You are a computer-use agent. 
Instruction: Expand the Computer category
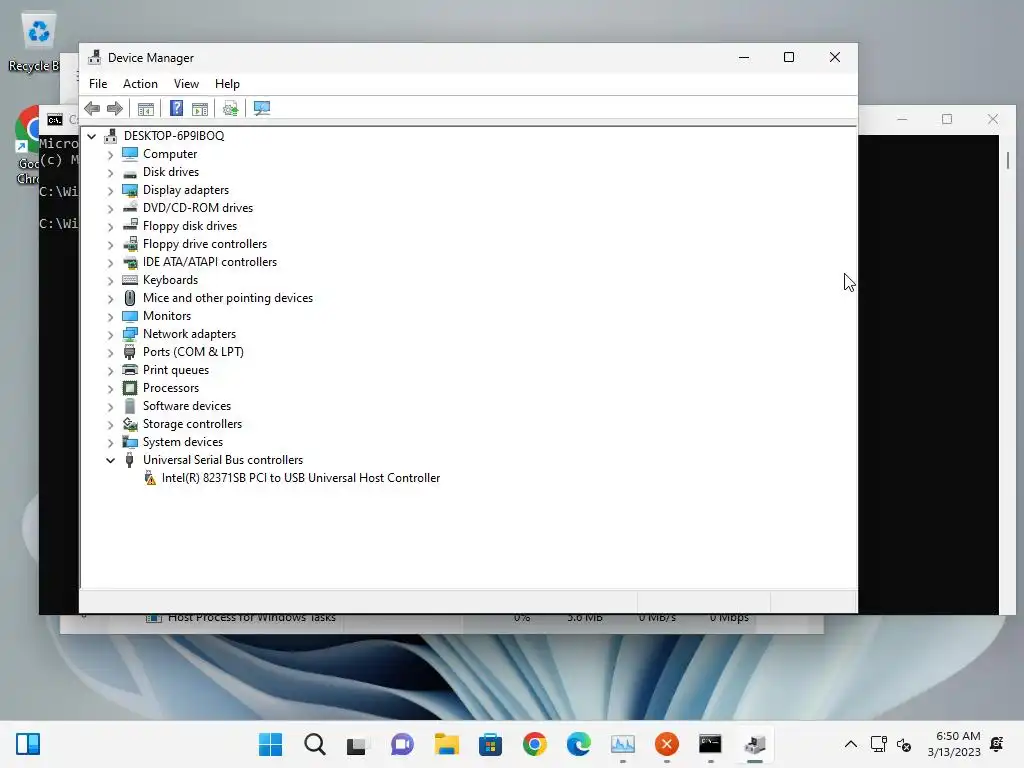(x=110, y=155)
